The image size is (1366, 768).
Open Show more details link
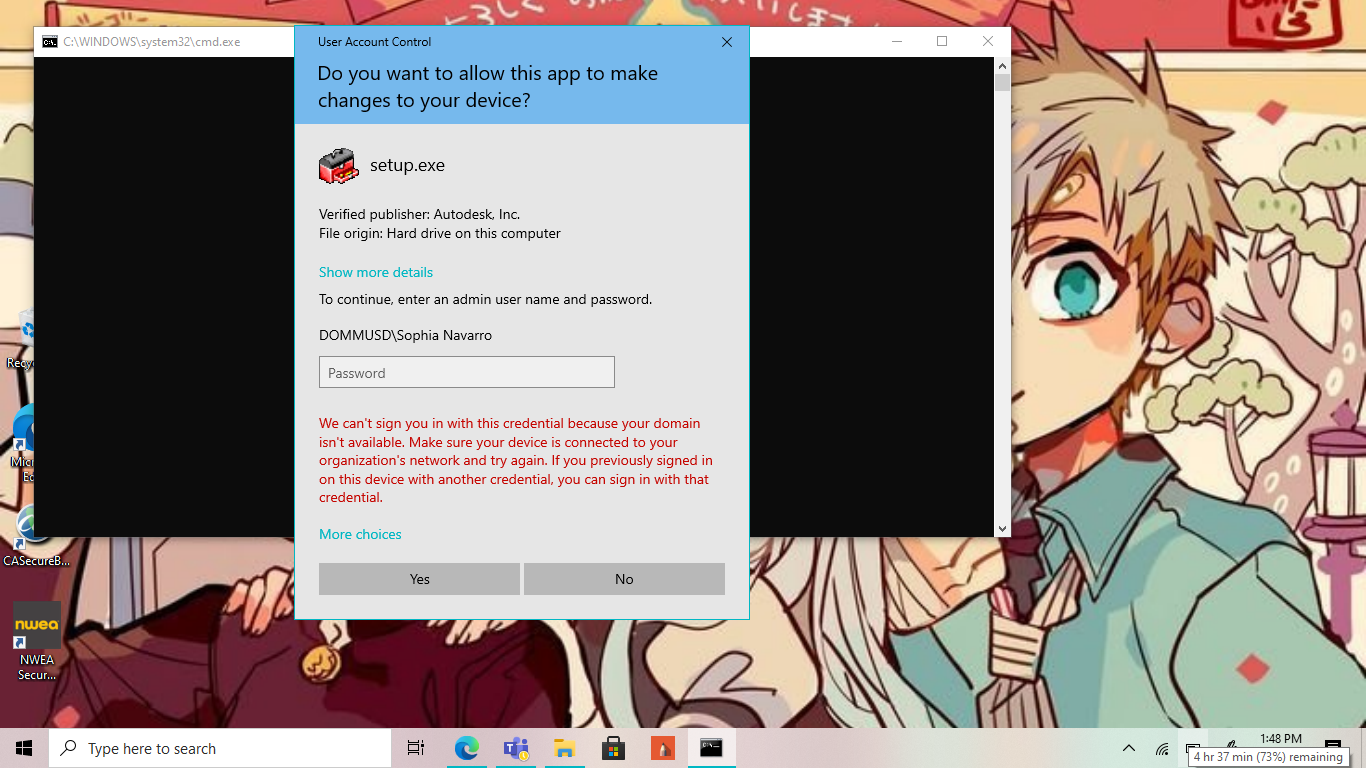(x=376, y=272)
